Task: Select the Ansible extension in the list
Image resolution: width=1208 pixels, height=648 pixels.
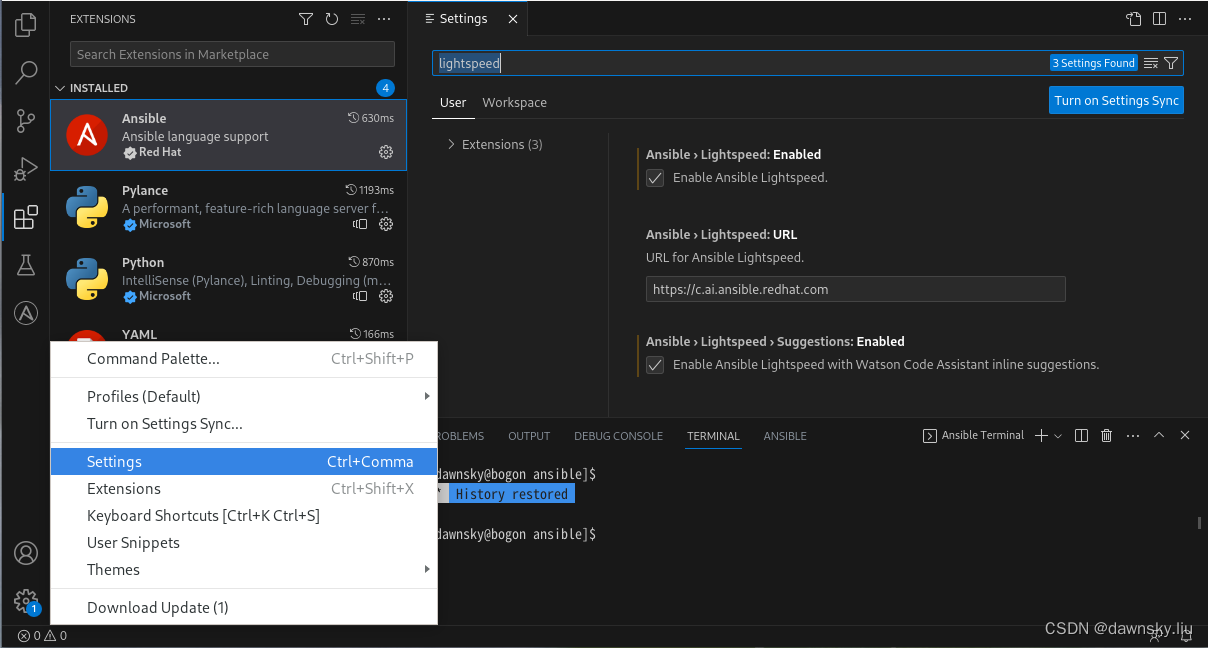Action: click(229, 135)
